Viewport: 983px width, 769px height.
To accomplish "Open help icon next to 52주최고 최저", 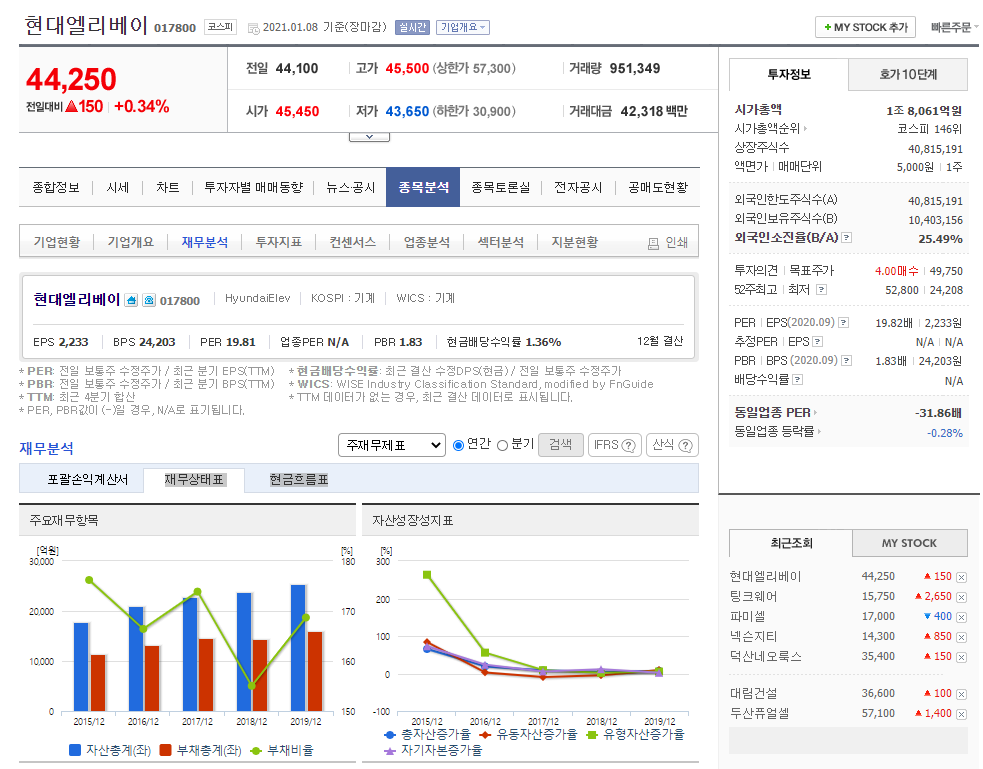I will pos(821,290).
